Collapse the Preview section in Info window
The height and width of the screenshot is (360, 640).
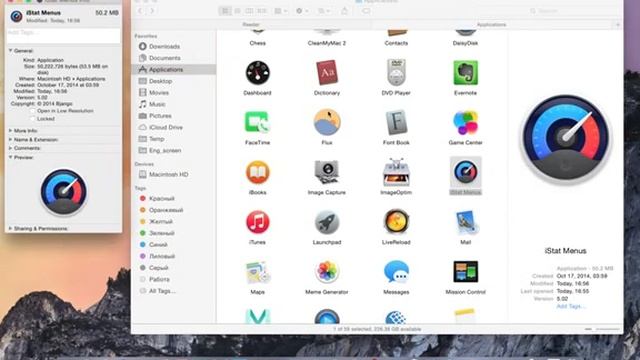pyautogui.click(x=11, y=157)
